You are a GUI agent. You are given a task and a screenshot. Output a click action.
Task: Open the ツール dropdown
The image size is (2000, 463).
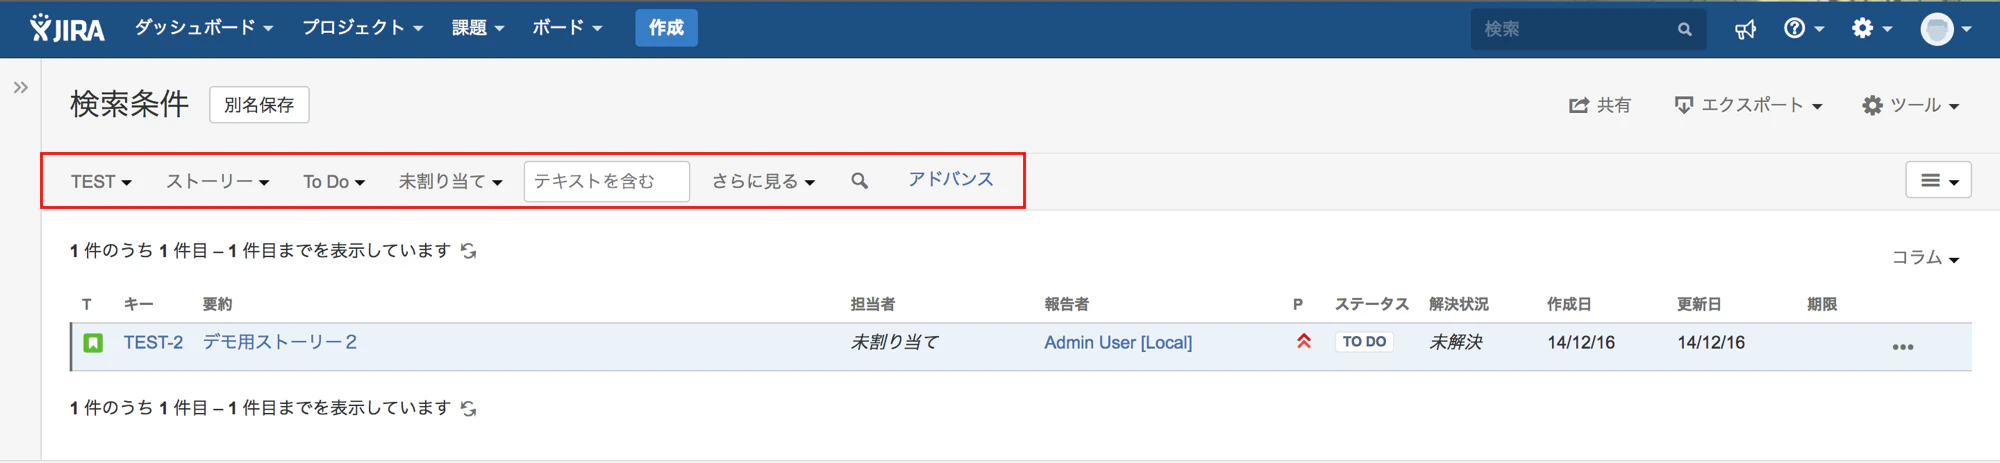(x=1910, y=105)
